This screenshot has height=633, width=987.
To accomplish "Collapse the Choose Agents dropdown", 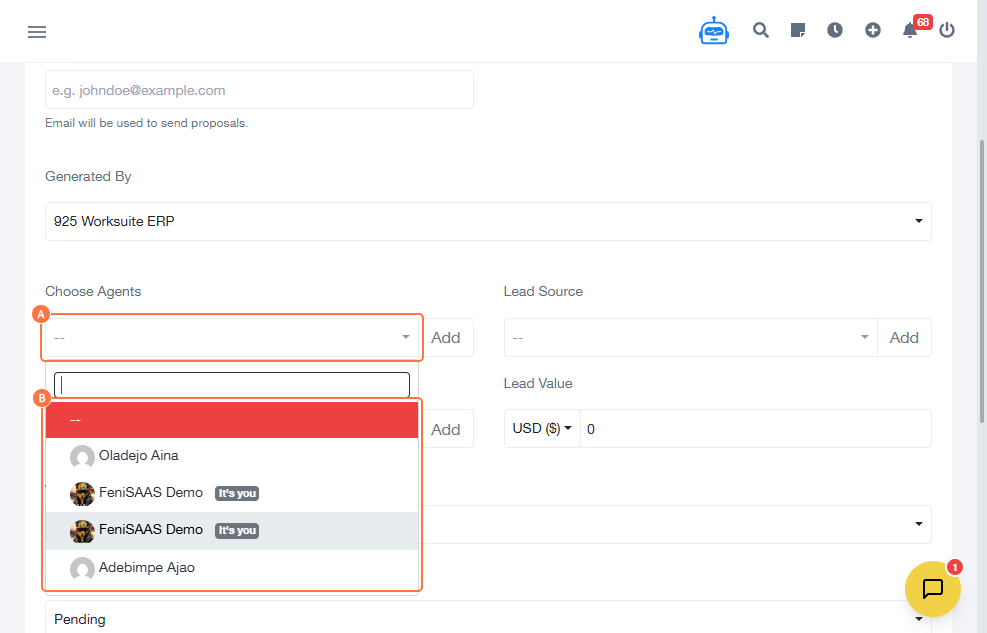I will tap(232, 338).
